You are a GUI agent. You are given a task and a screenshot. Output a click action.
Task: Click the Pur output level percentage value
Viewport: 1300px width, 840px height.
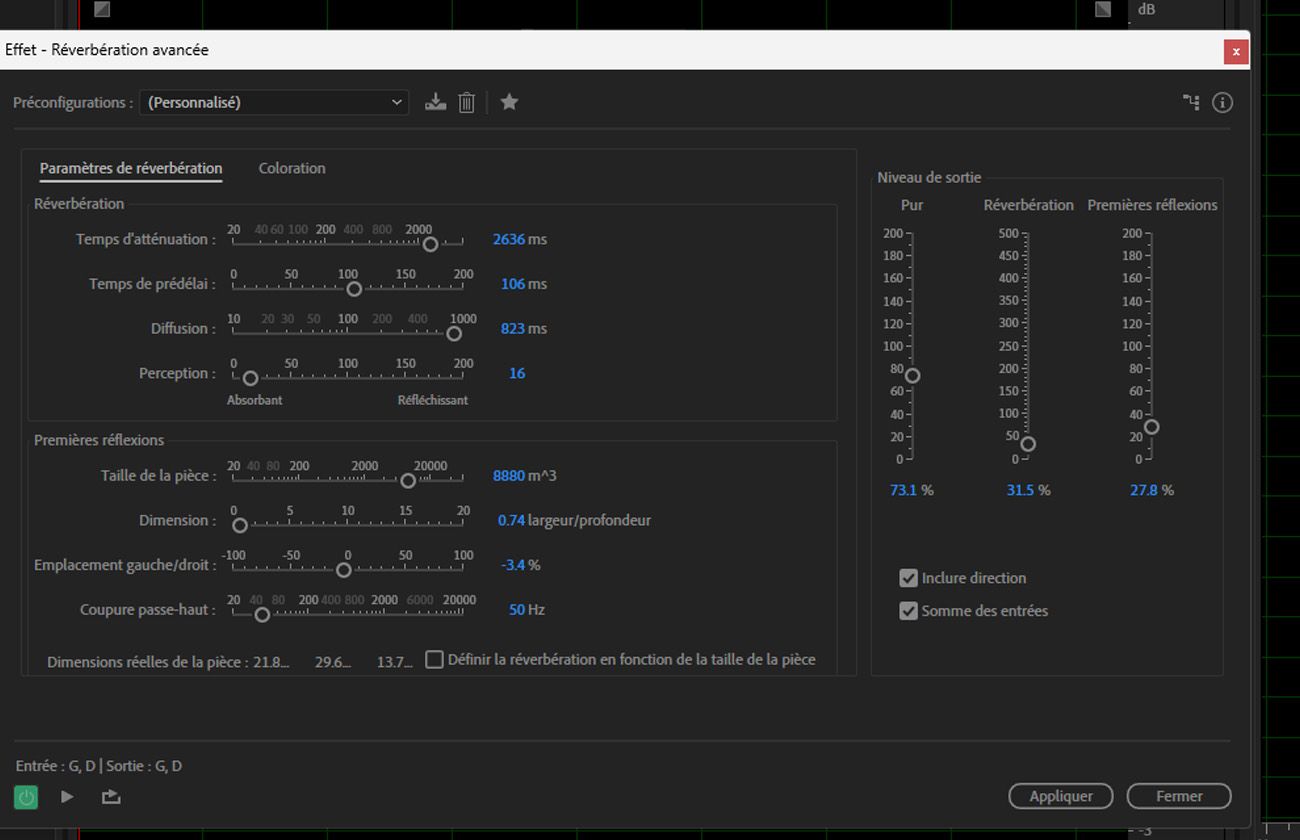click(x=903, y=490)
